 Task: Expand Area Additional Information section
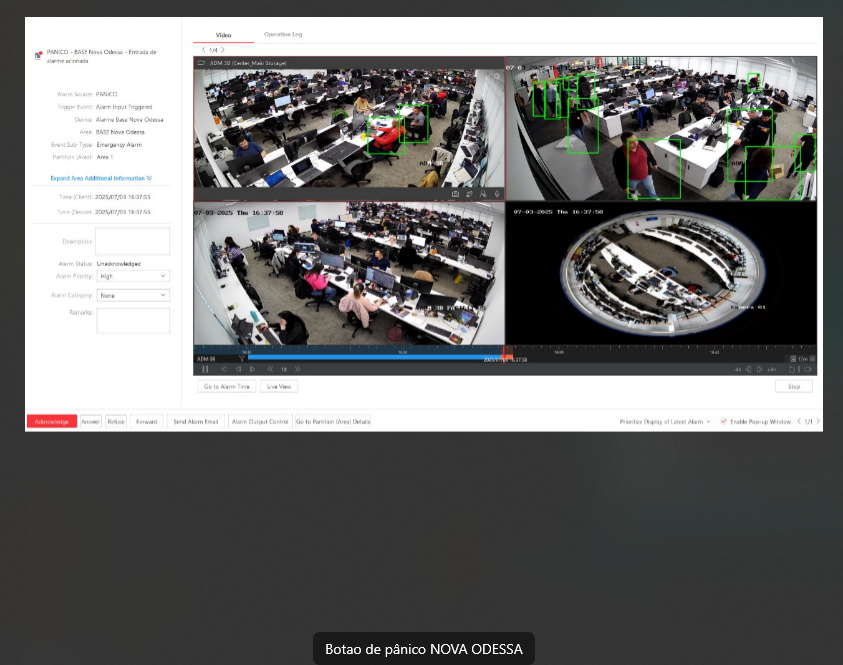tap(101, 178)
